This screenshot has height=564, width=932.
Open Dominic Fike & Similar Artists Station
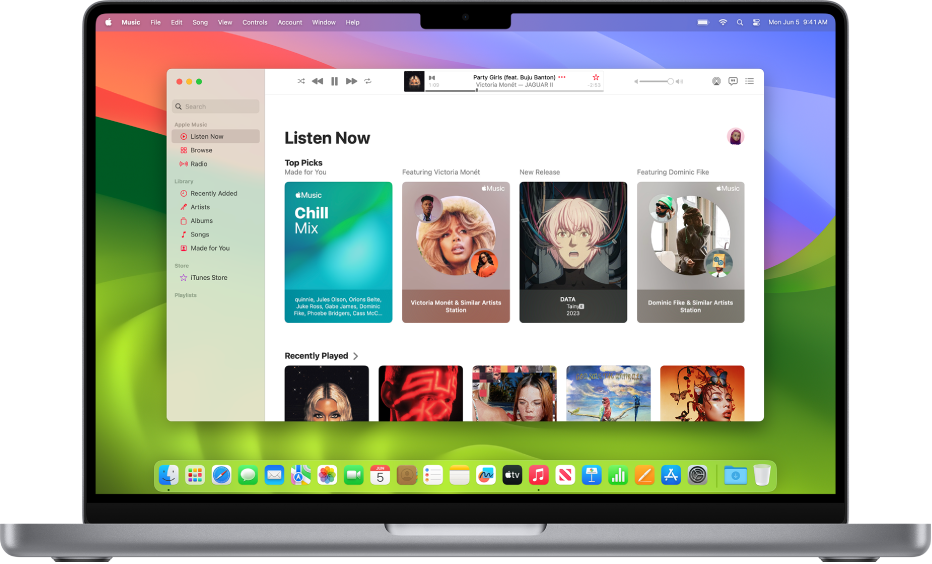click(x=691, y=253)
